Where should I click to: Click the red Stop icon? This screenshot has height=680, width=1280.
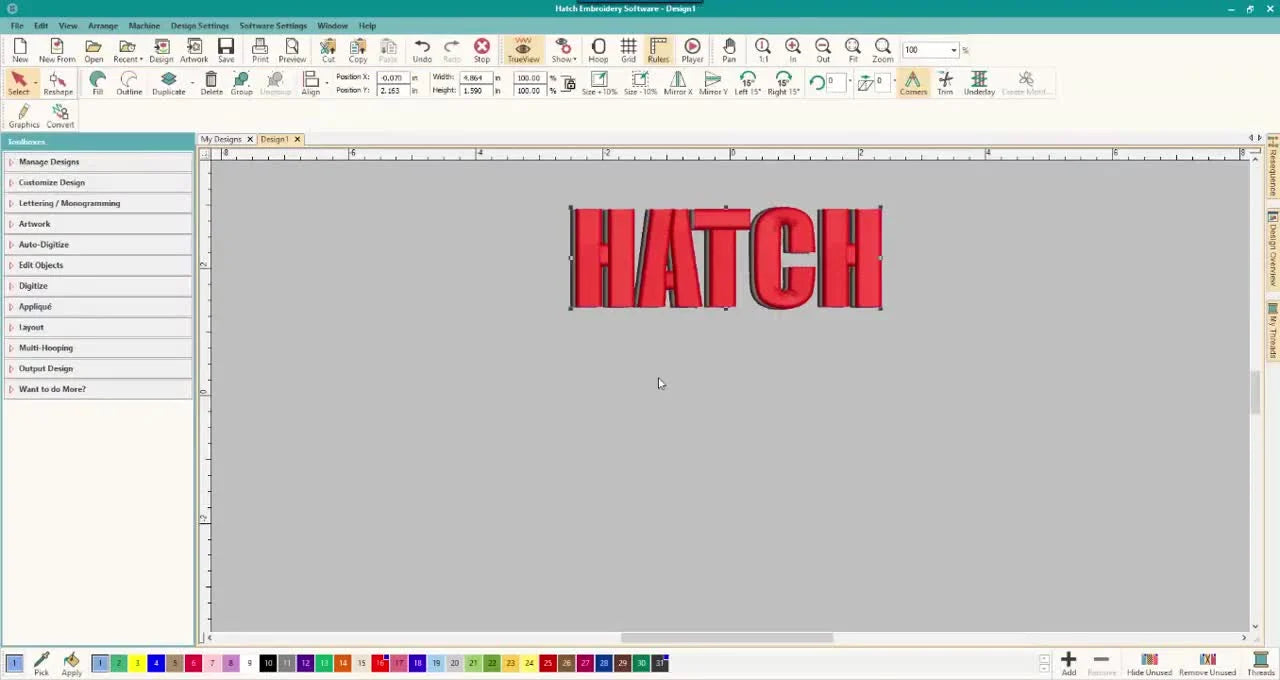pos(482,50)
